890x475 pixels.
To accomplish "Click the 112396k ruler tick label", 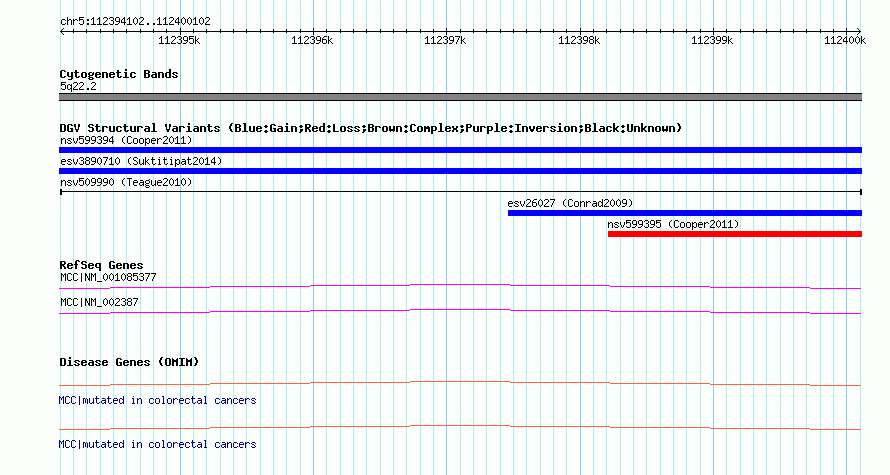I will [312, 40].
